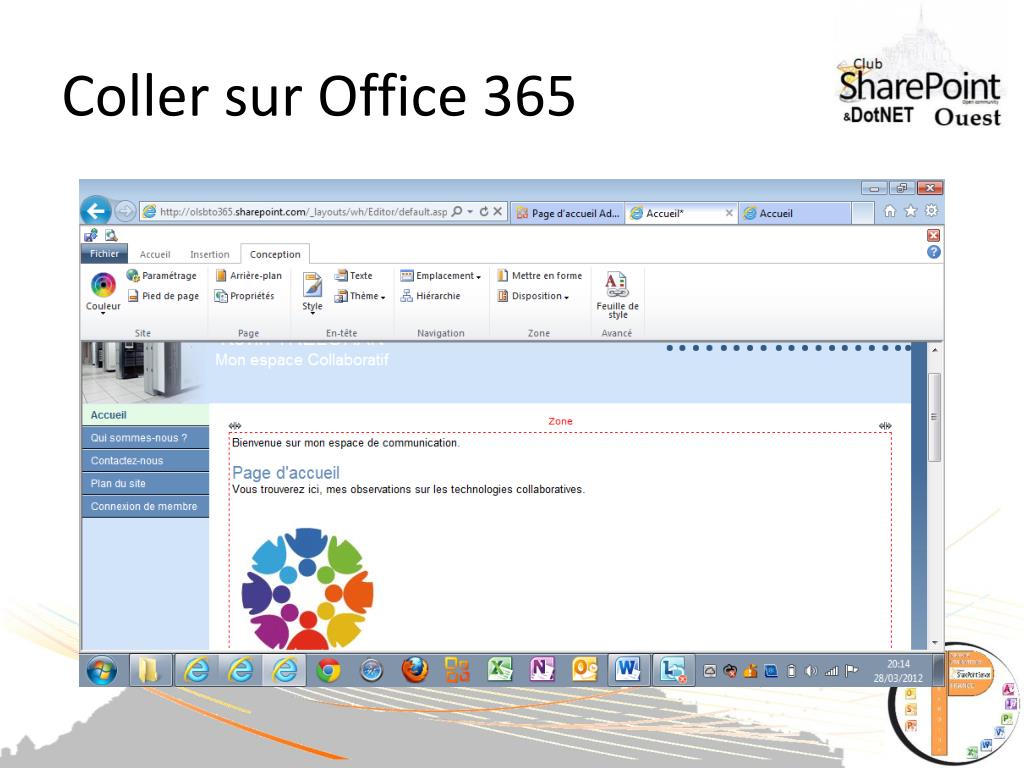Click the right zone resize handle

[885, 426]
